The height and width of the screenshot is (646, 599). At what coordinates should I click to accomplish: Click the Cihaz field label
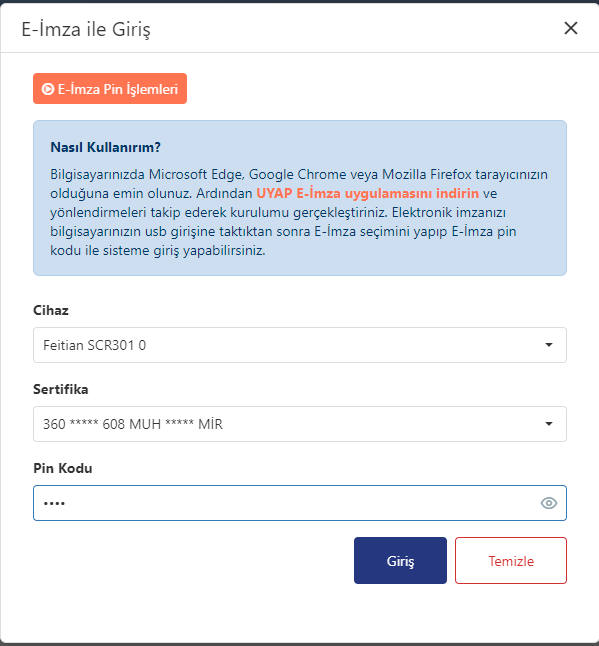[51, 310]
